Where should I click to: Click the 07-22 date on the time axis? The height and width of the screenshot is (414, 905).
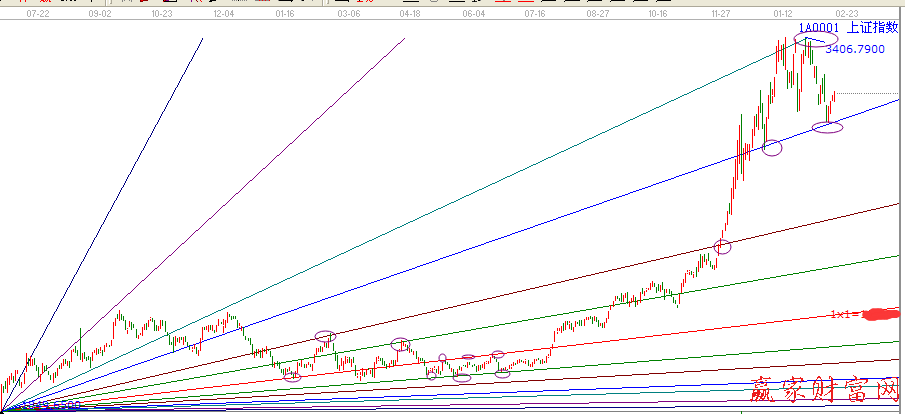pos(38,15)
